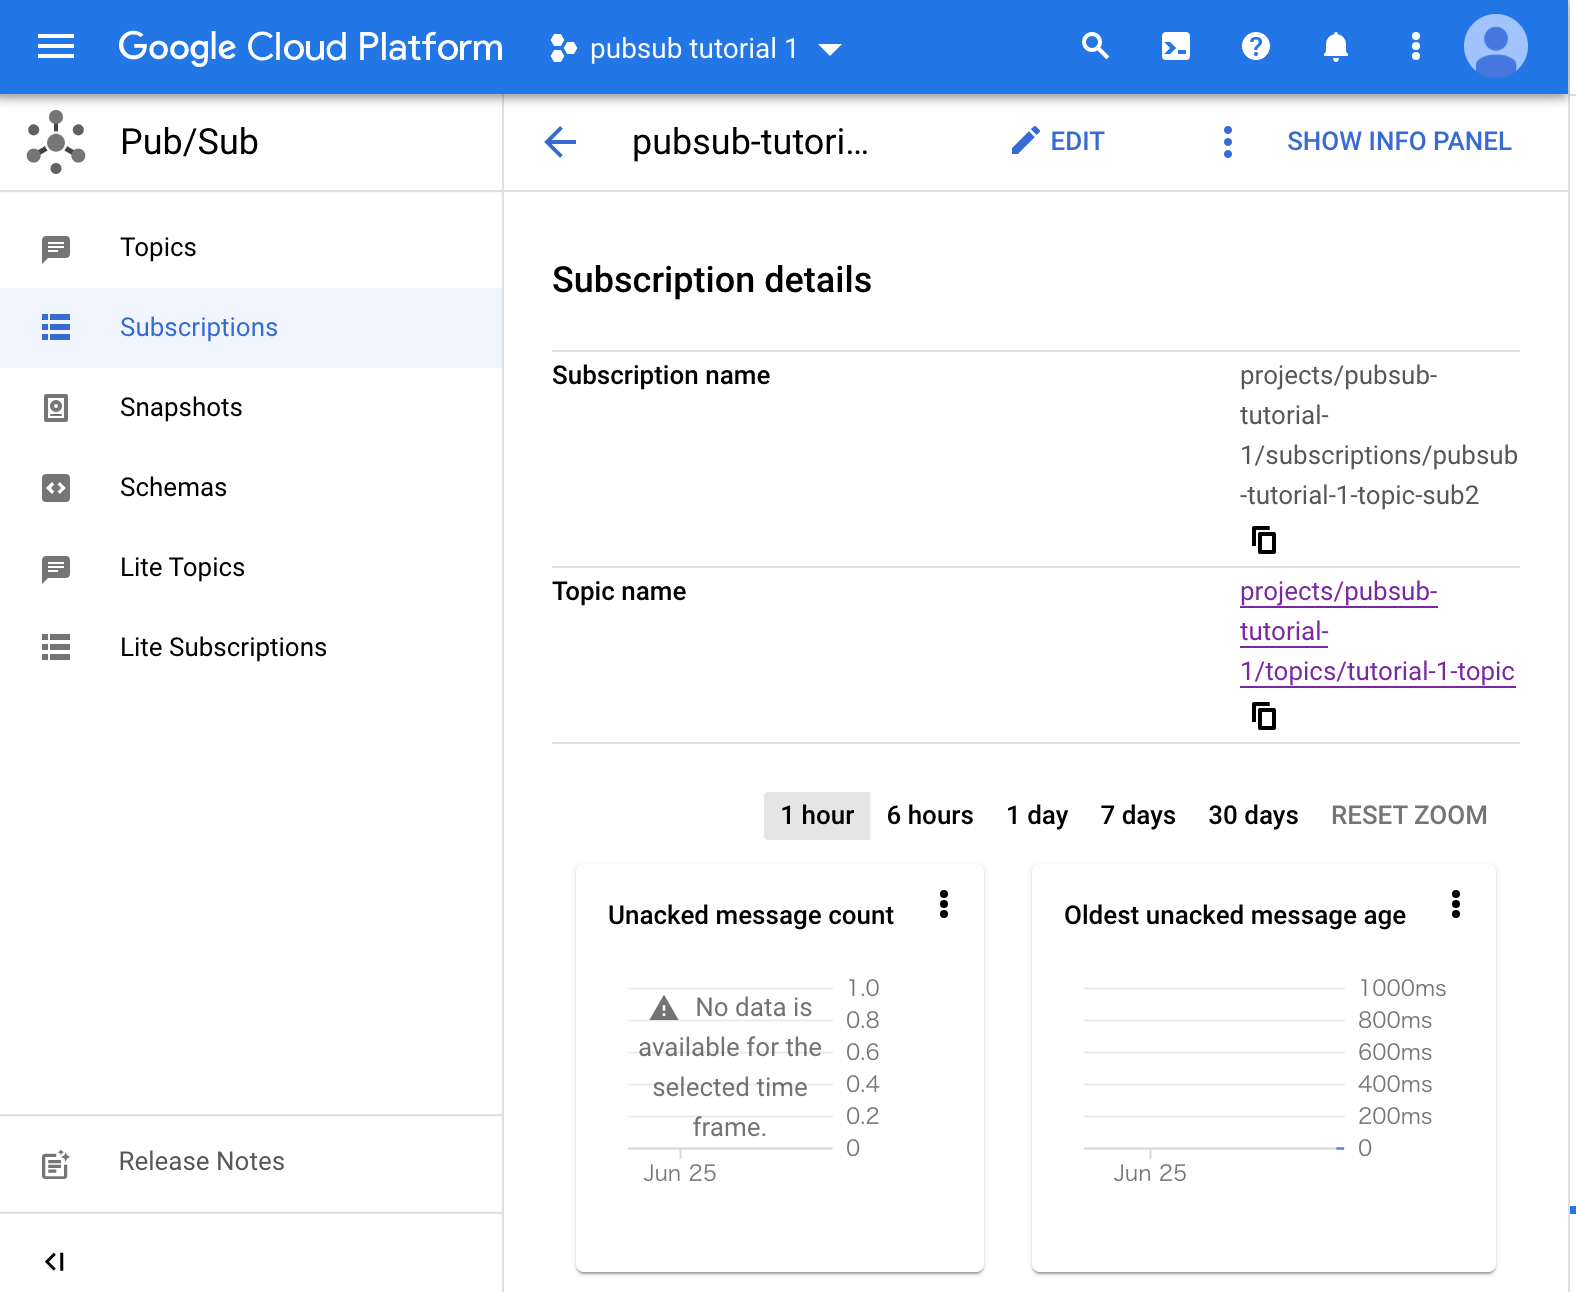Open Unacked message count chart options
This screenshot has width=1576, height=1292.
pos(944,905)
